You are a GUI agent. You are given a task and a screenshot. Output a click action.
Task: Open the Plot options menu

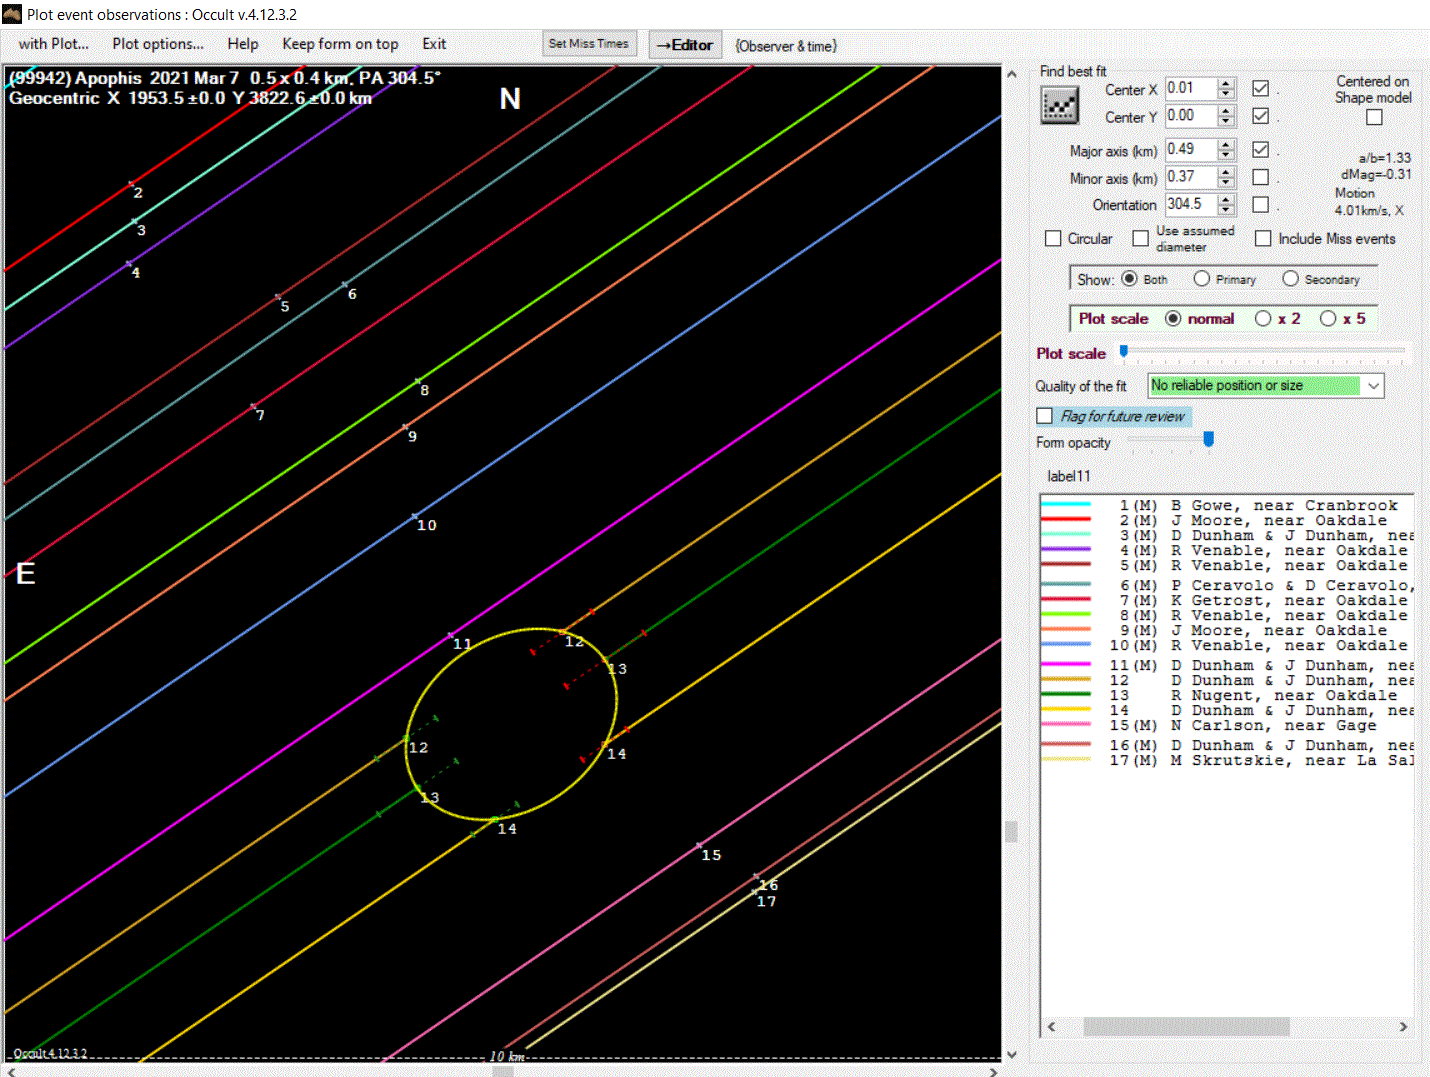click(158, 44)
